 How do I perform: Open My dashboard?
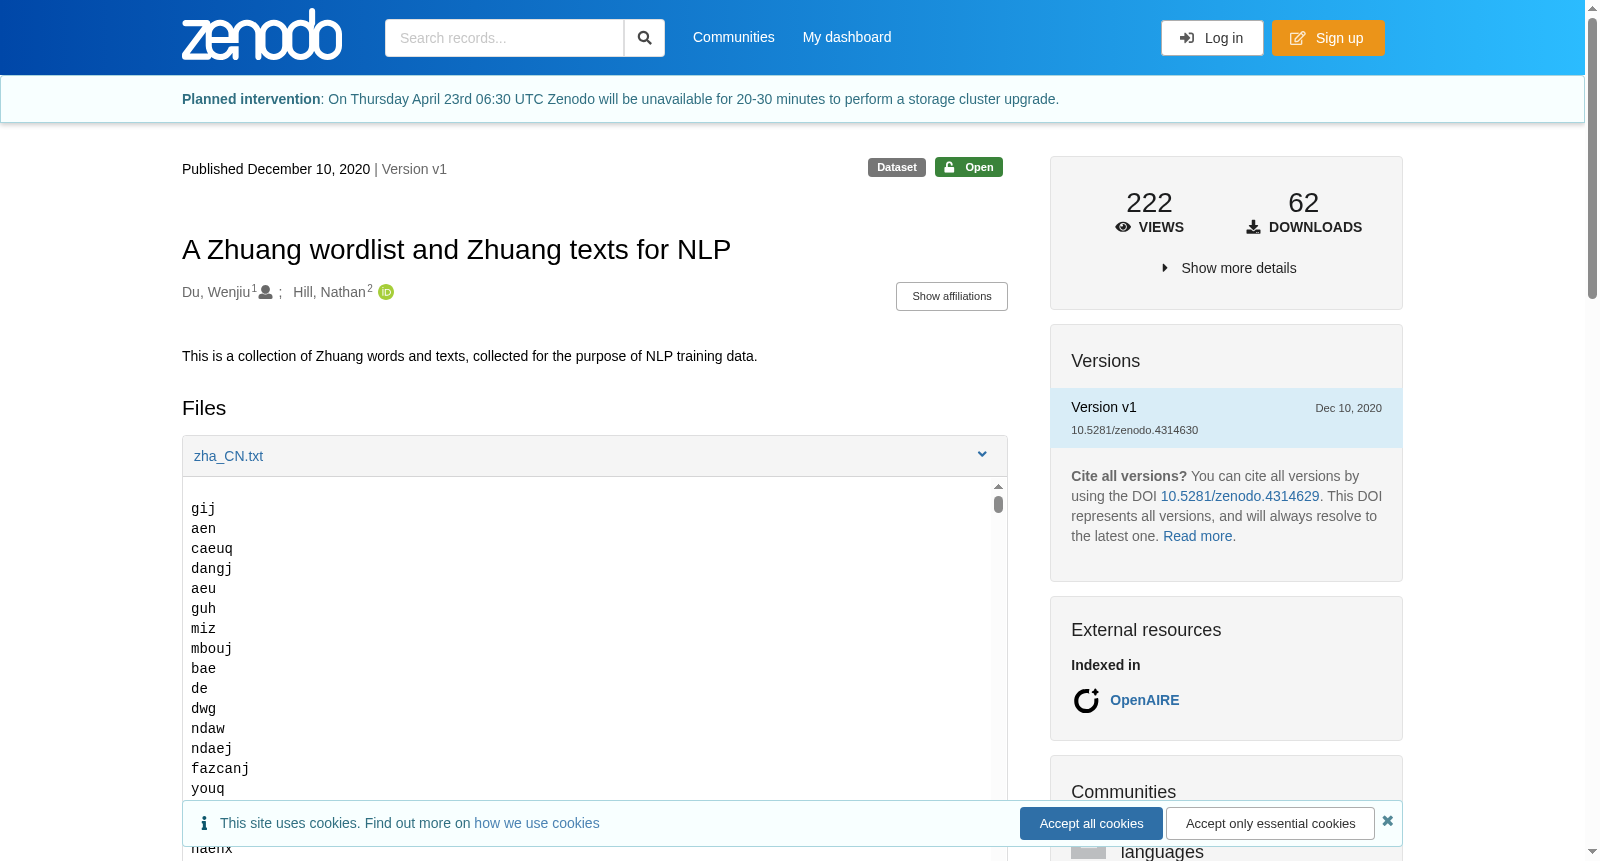pyautogui.click(x=847, y=37)
